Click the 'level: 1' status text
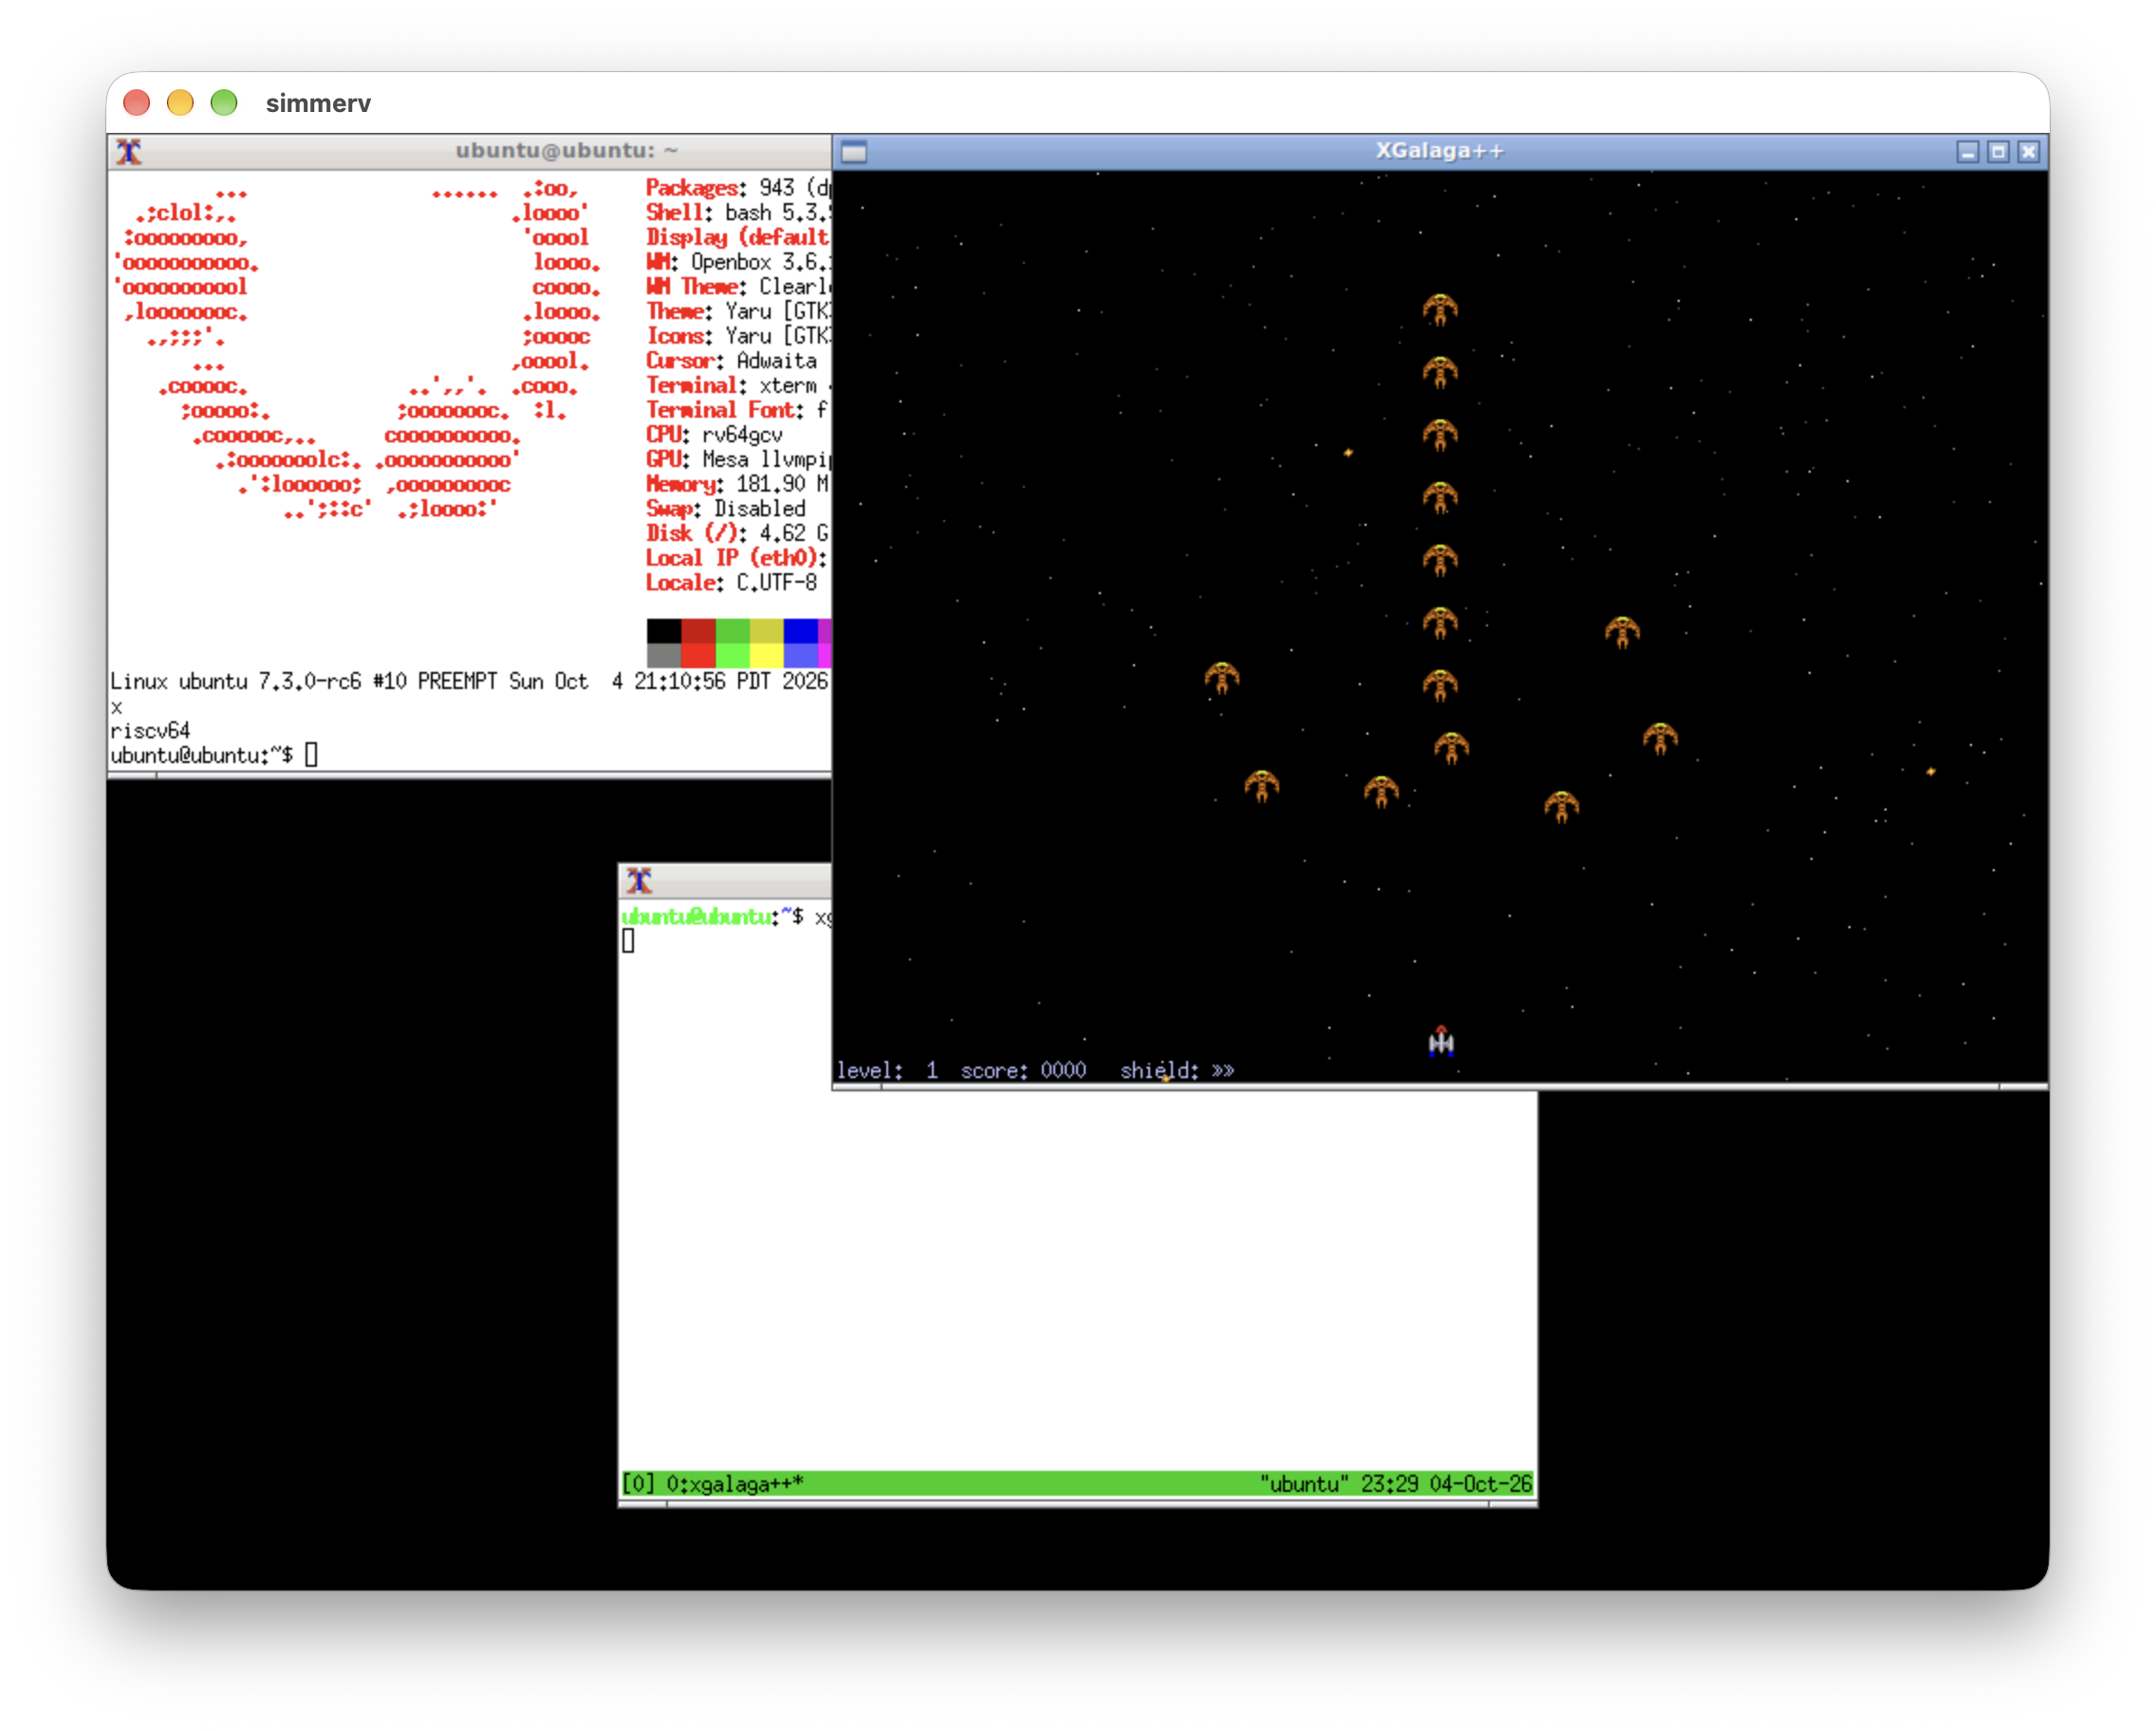Viewport: 2156px width, 1731px height. coord(888,1071)
